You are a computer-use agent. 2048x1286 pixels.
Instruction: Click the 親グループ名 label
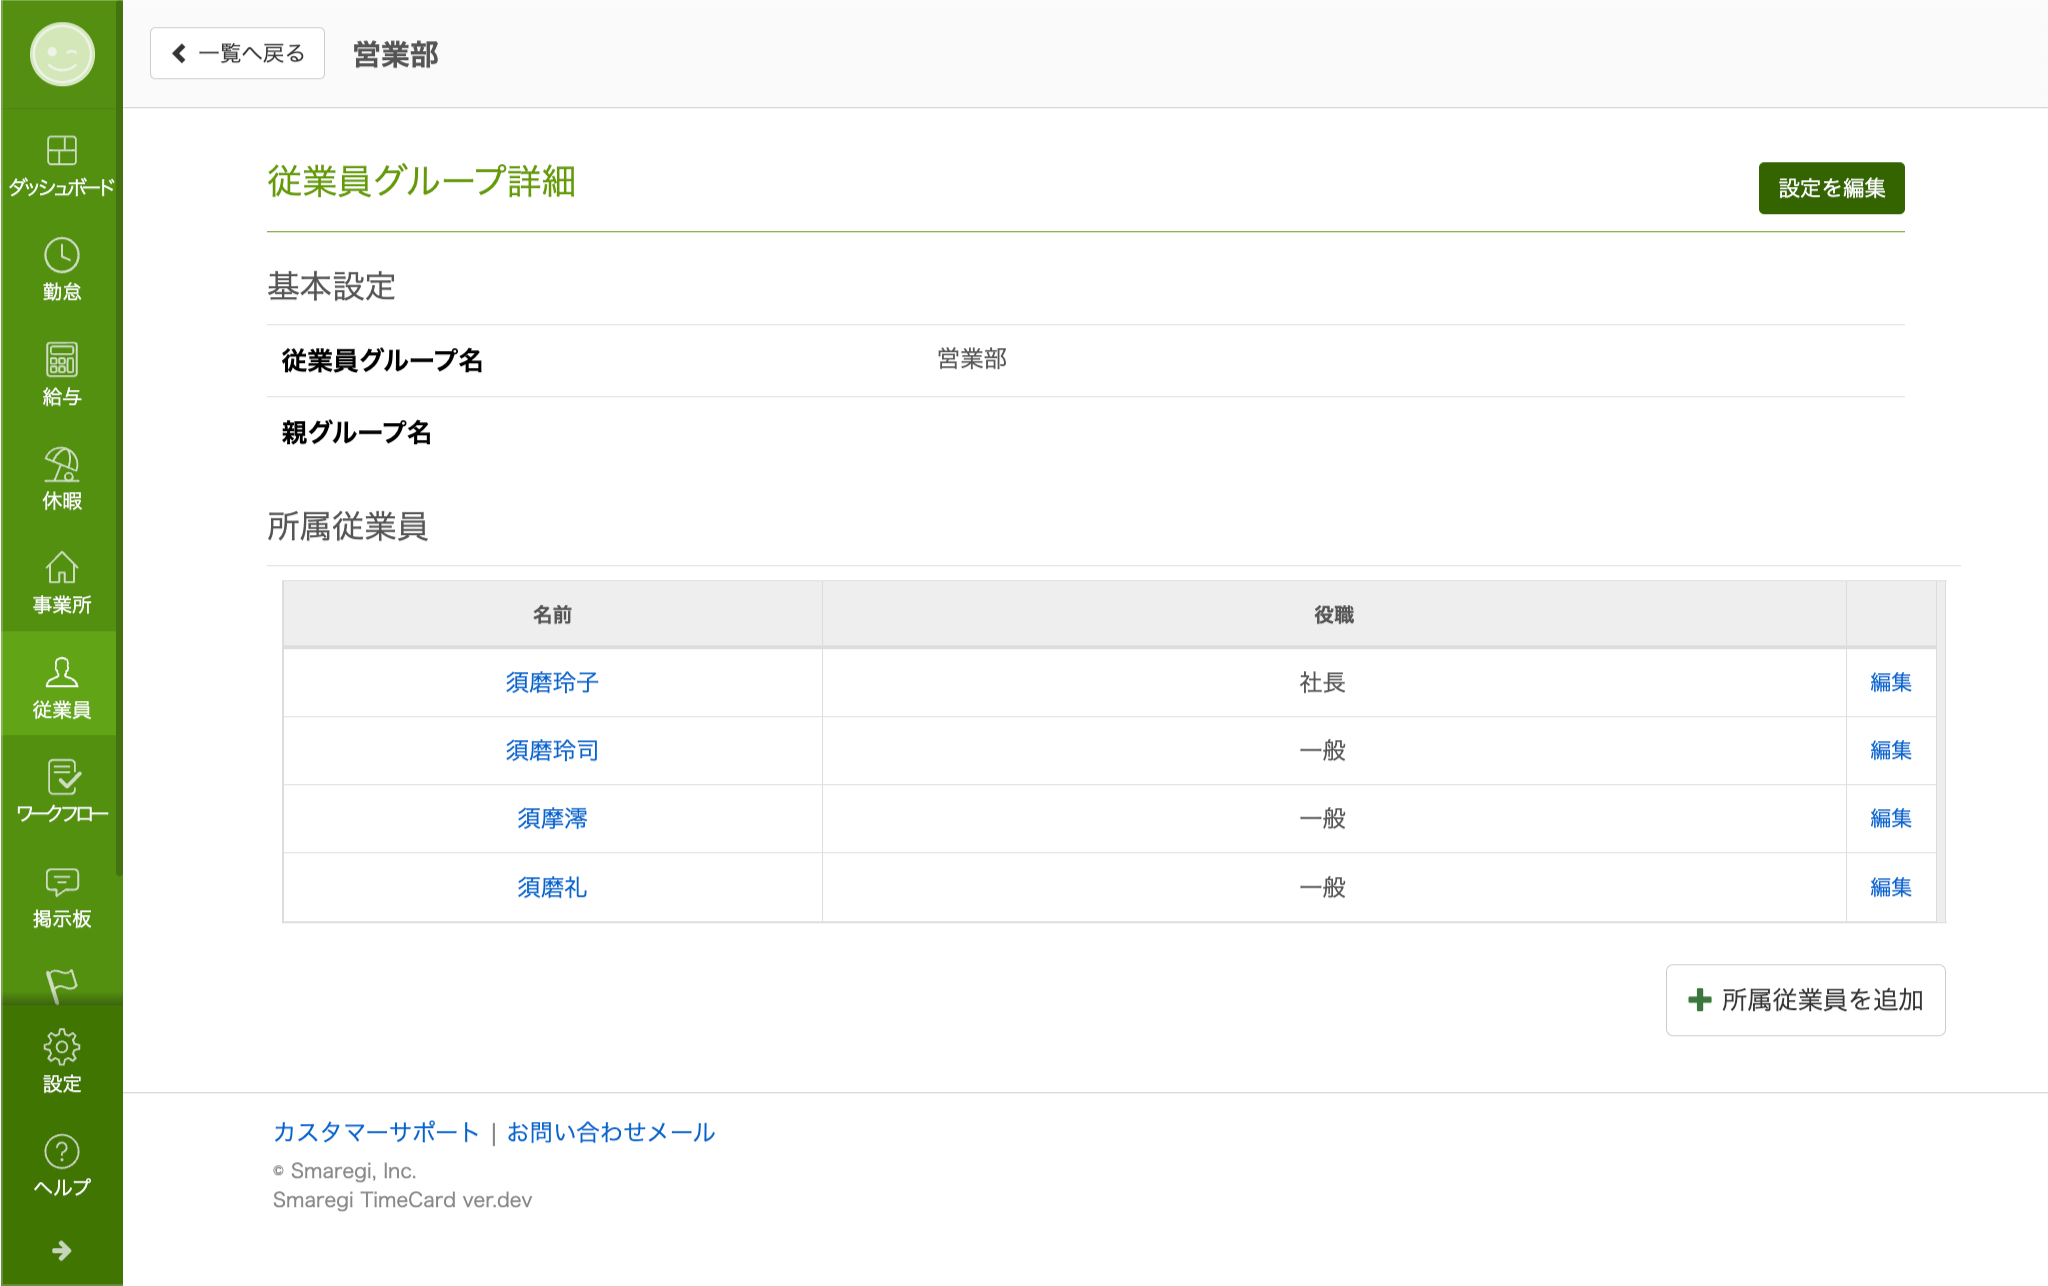coord(356,432)
